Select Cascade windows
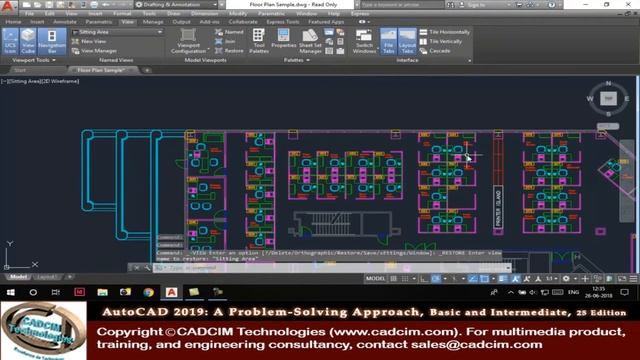The image size is (640, 360). pyautogui.click(x=435, y=51)
